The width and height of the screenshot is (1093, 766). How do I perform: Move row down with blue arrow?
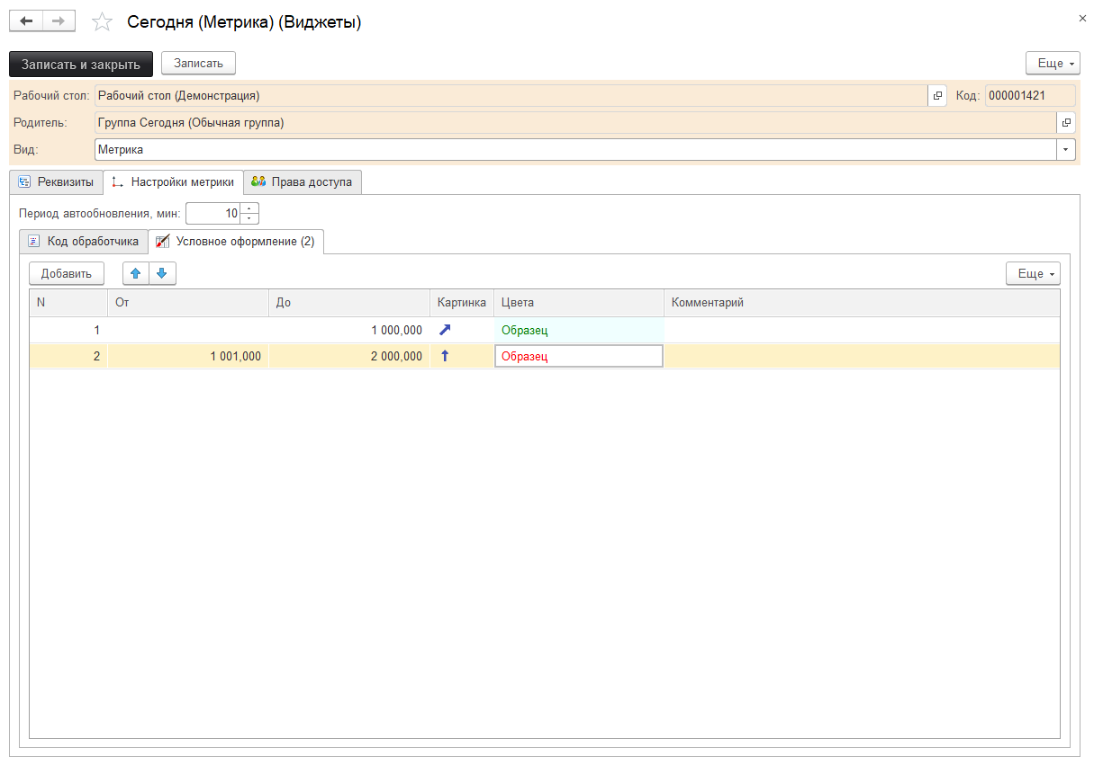pos(162,273)
